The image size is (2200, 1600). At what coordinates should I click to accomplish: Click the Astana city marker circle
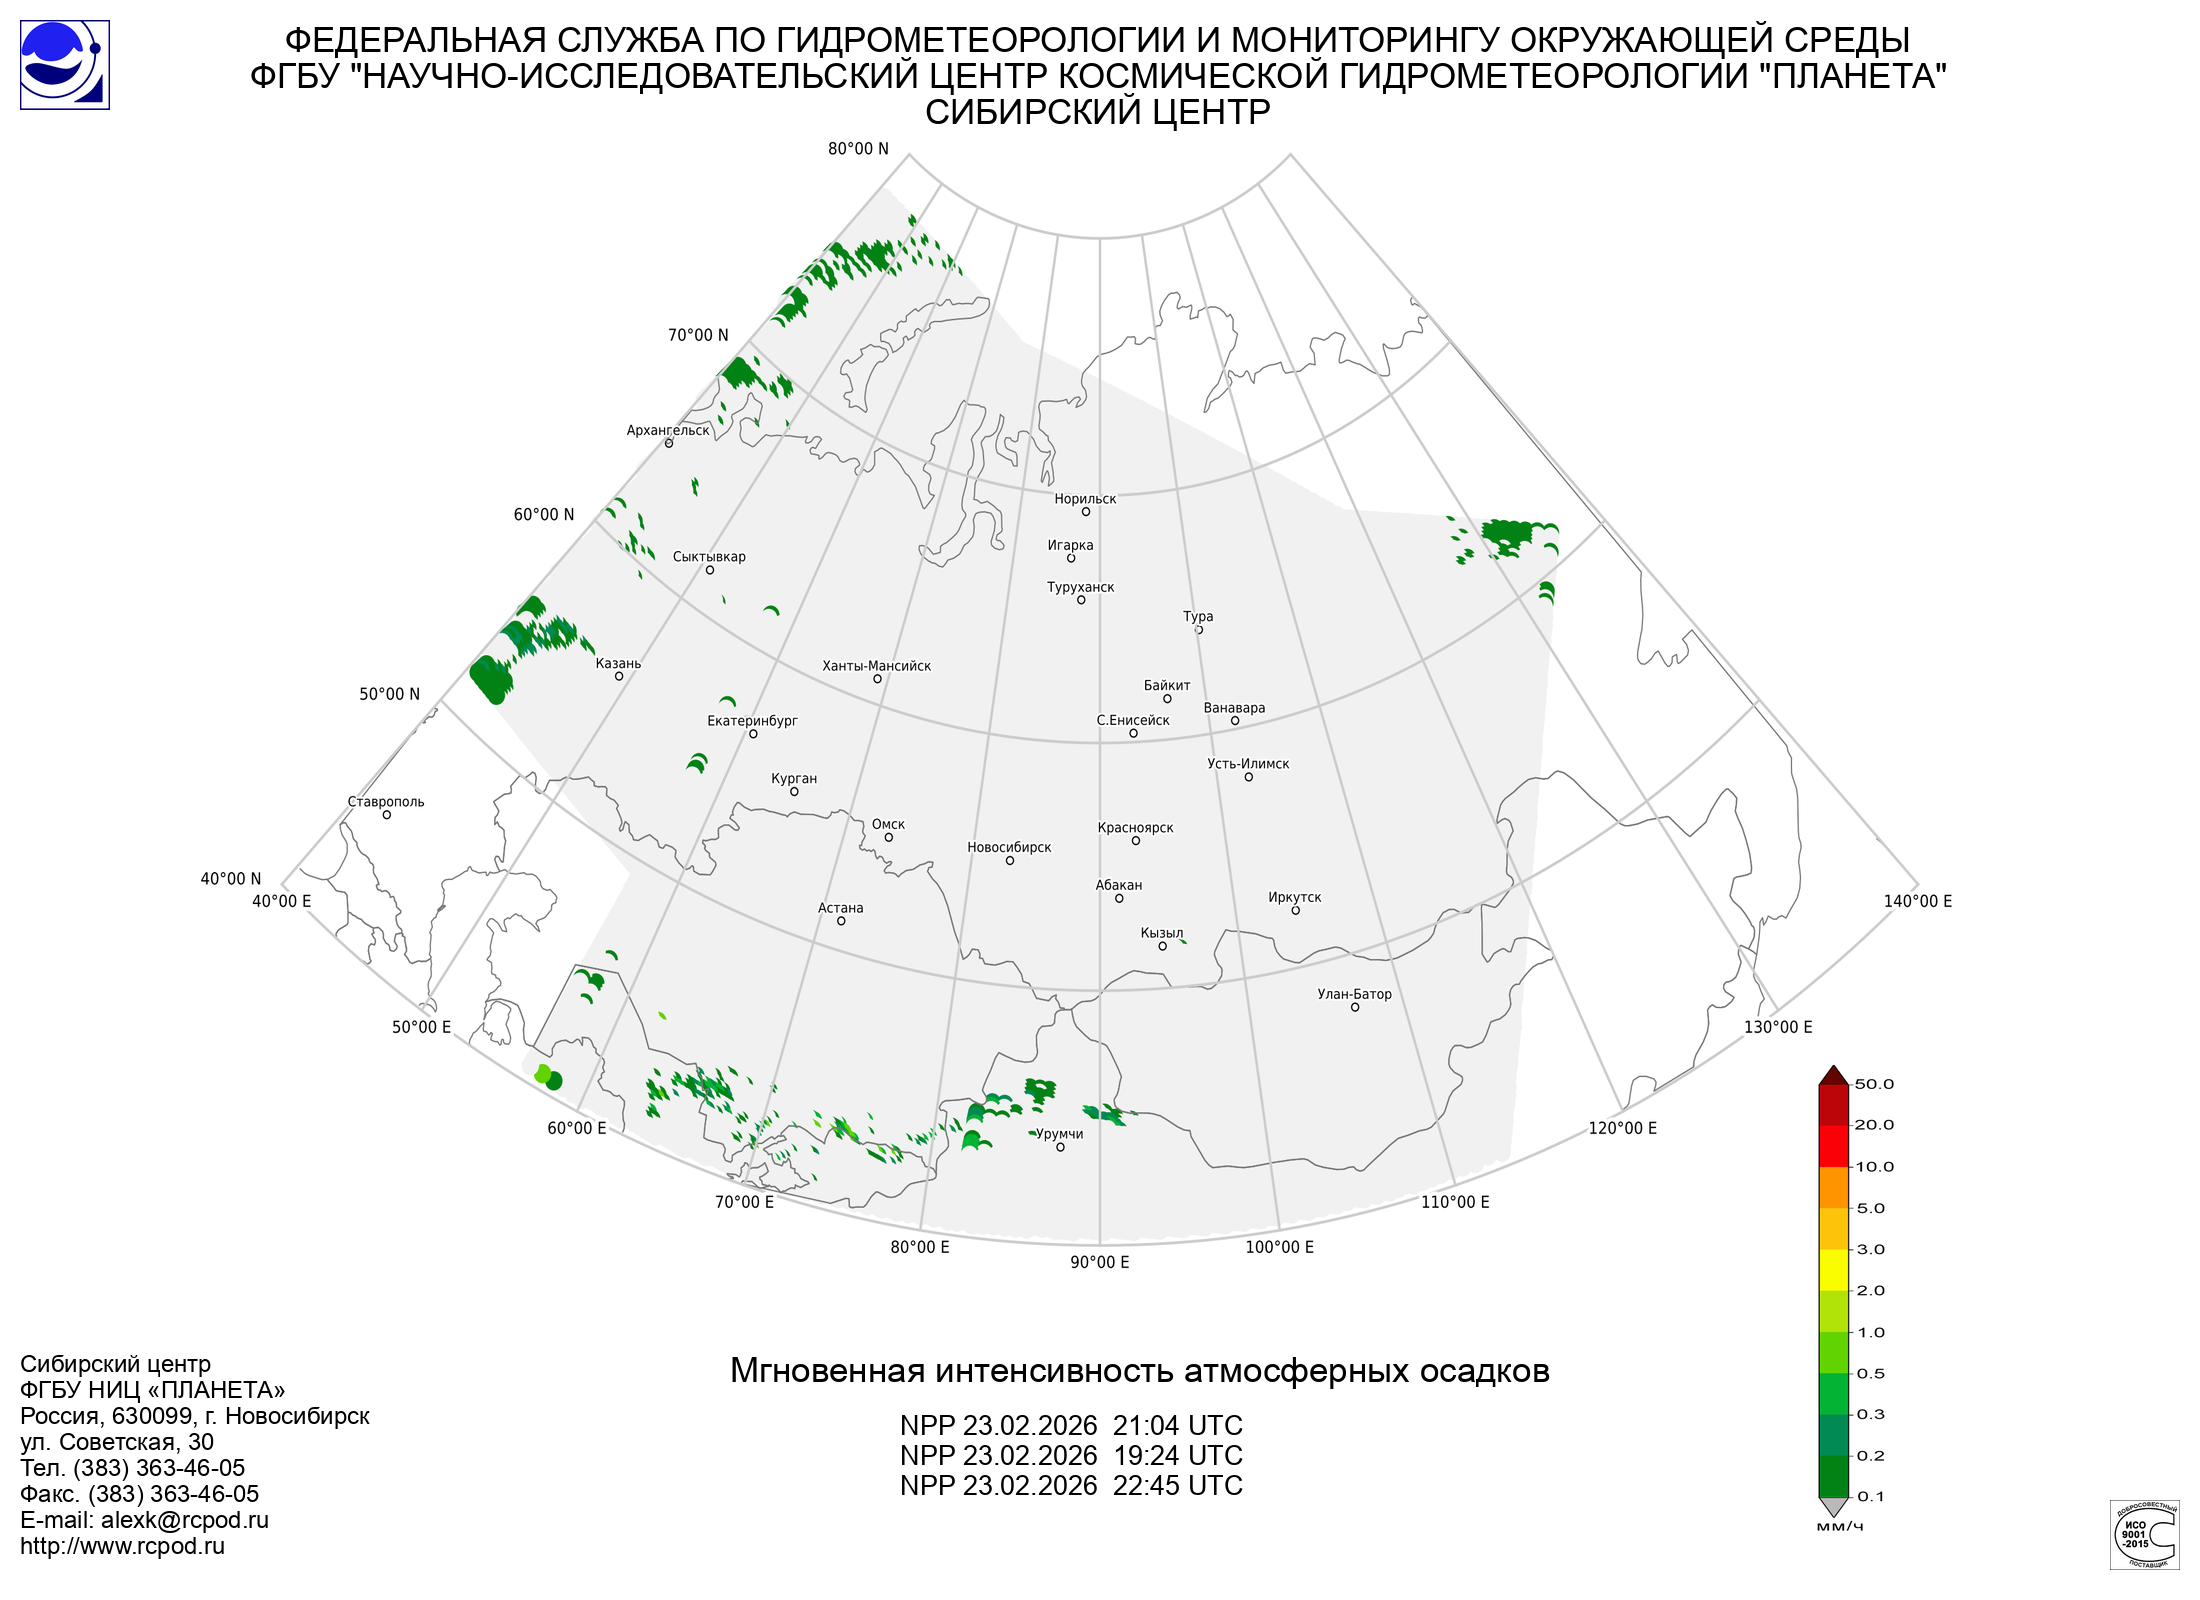coord(841,921)
